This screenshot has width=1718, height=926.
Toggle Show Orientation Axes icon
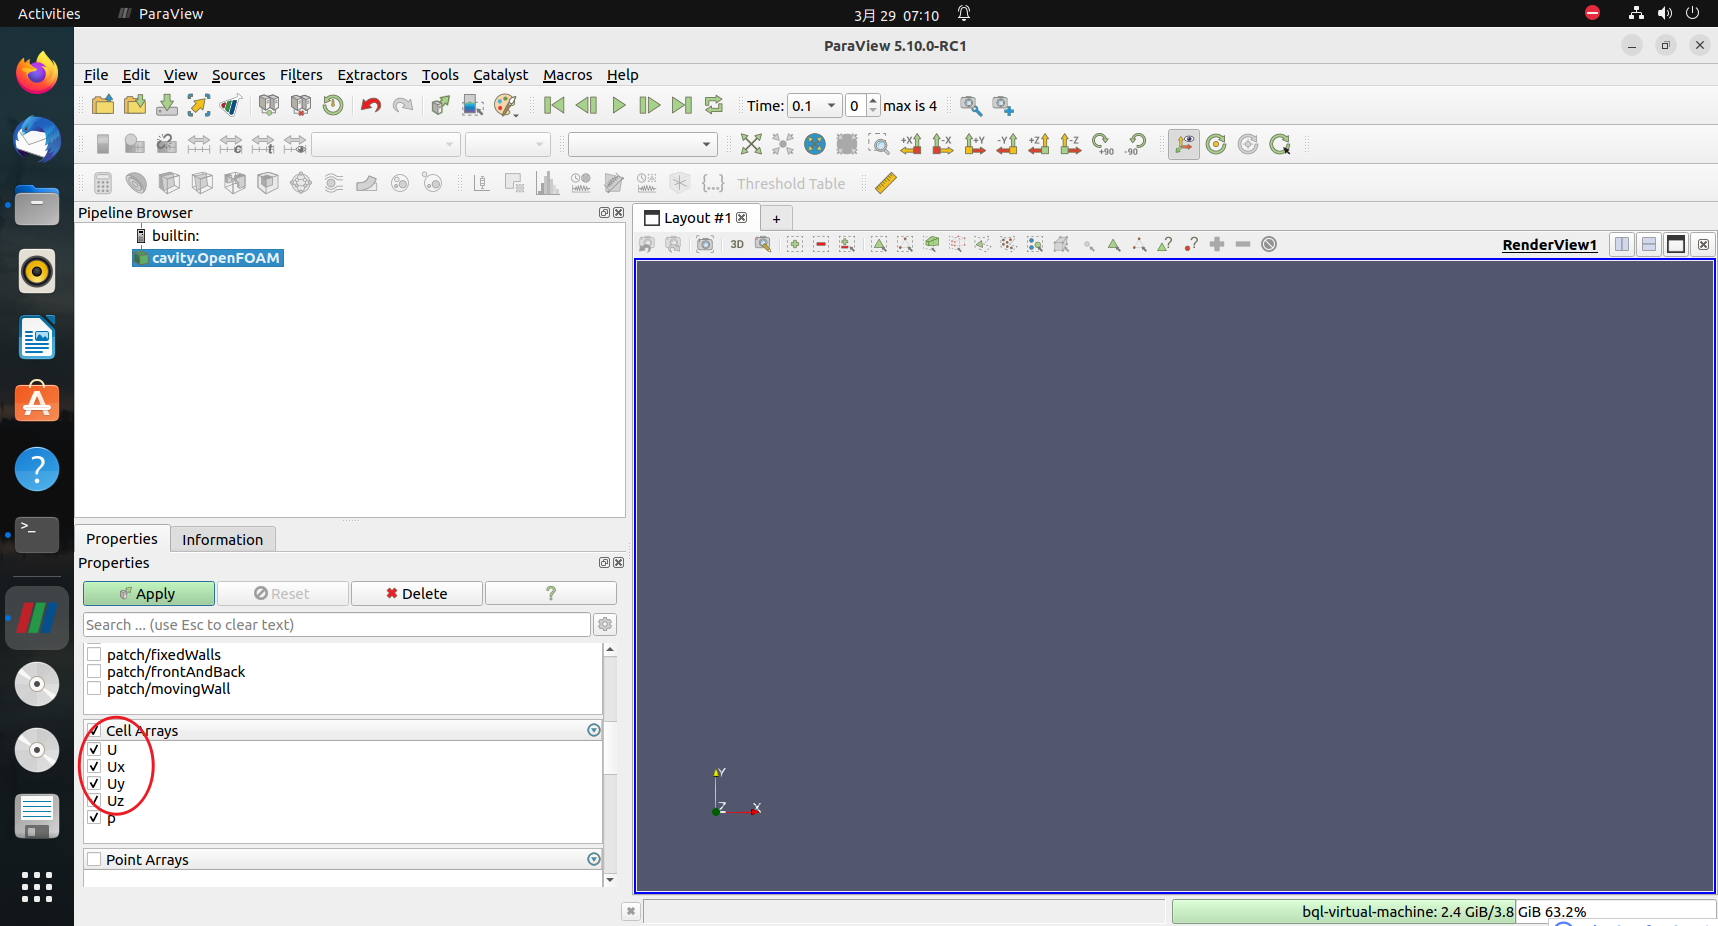1184,144
